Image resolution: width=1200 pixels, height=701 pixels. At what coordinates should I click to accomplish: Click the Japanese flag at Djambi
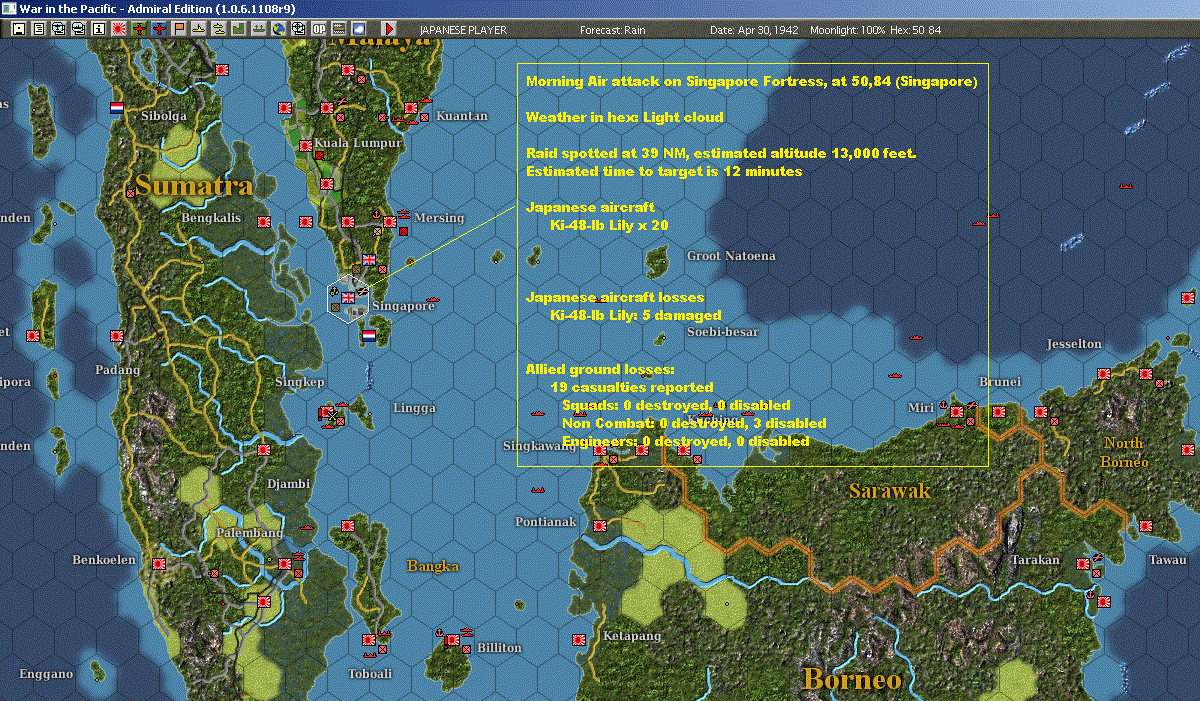point(264,450)
